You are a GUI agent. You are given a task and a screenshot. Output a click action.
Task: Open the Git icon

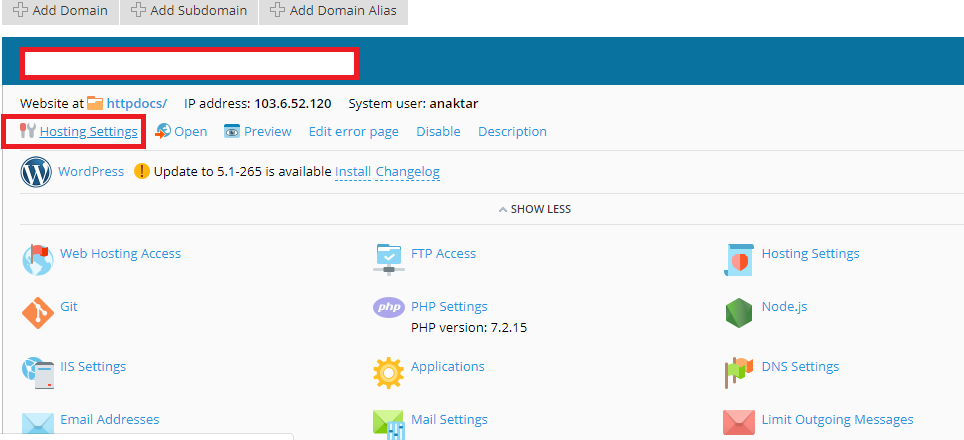tap(37, 313)
